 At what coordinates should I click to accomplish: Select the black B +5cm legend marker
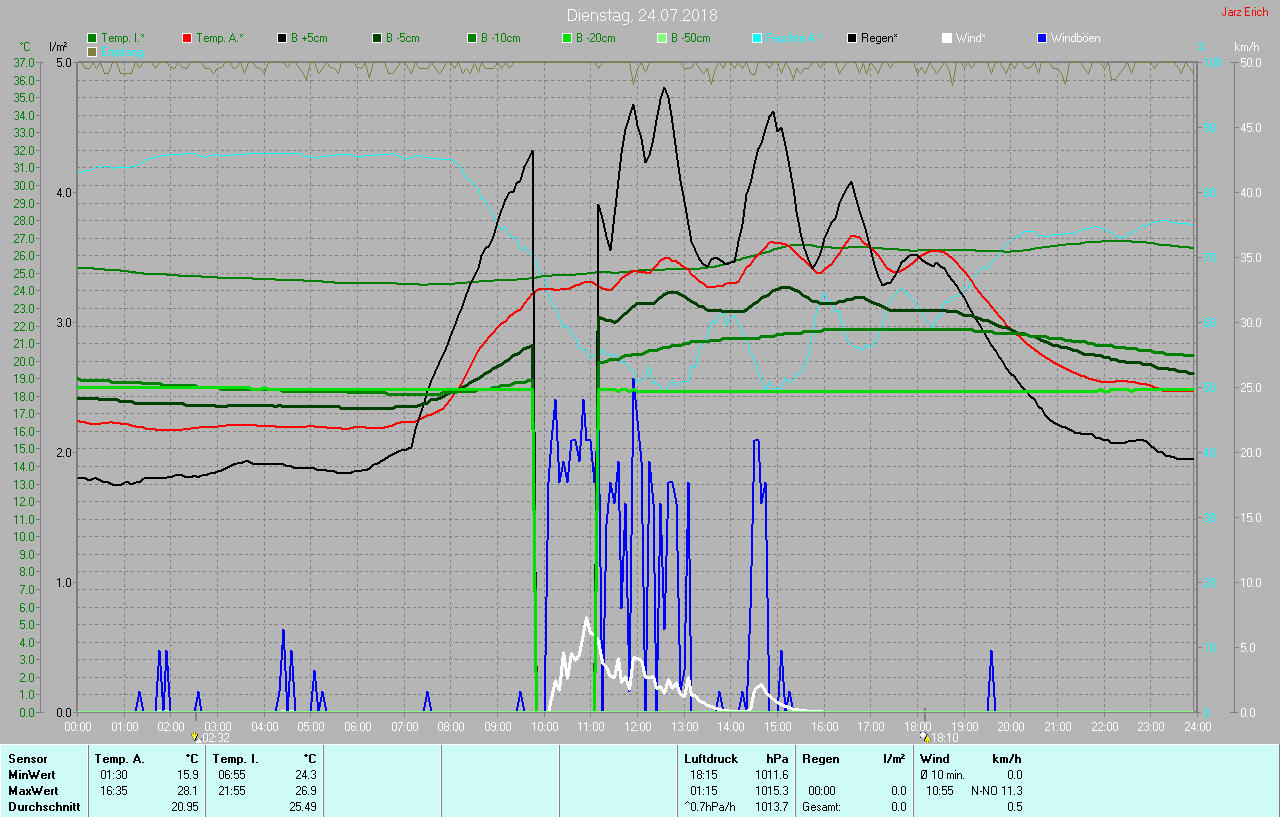pos(283,38)
